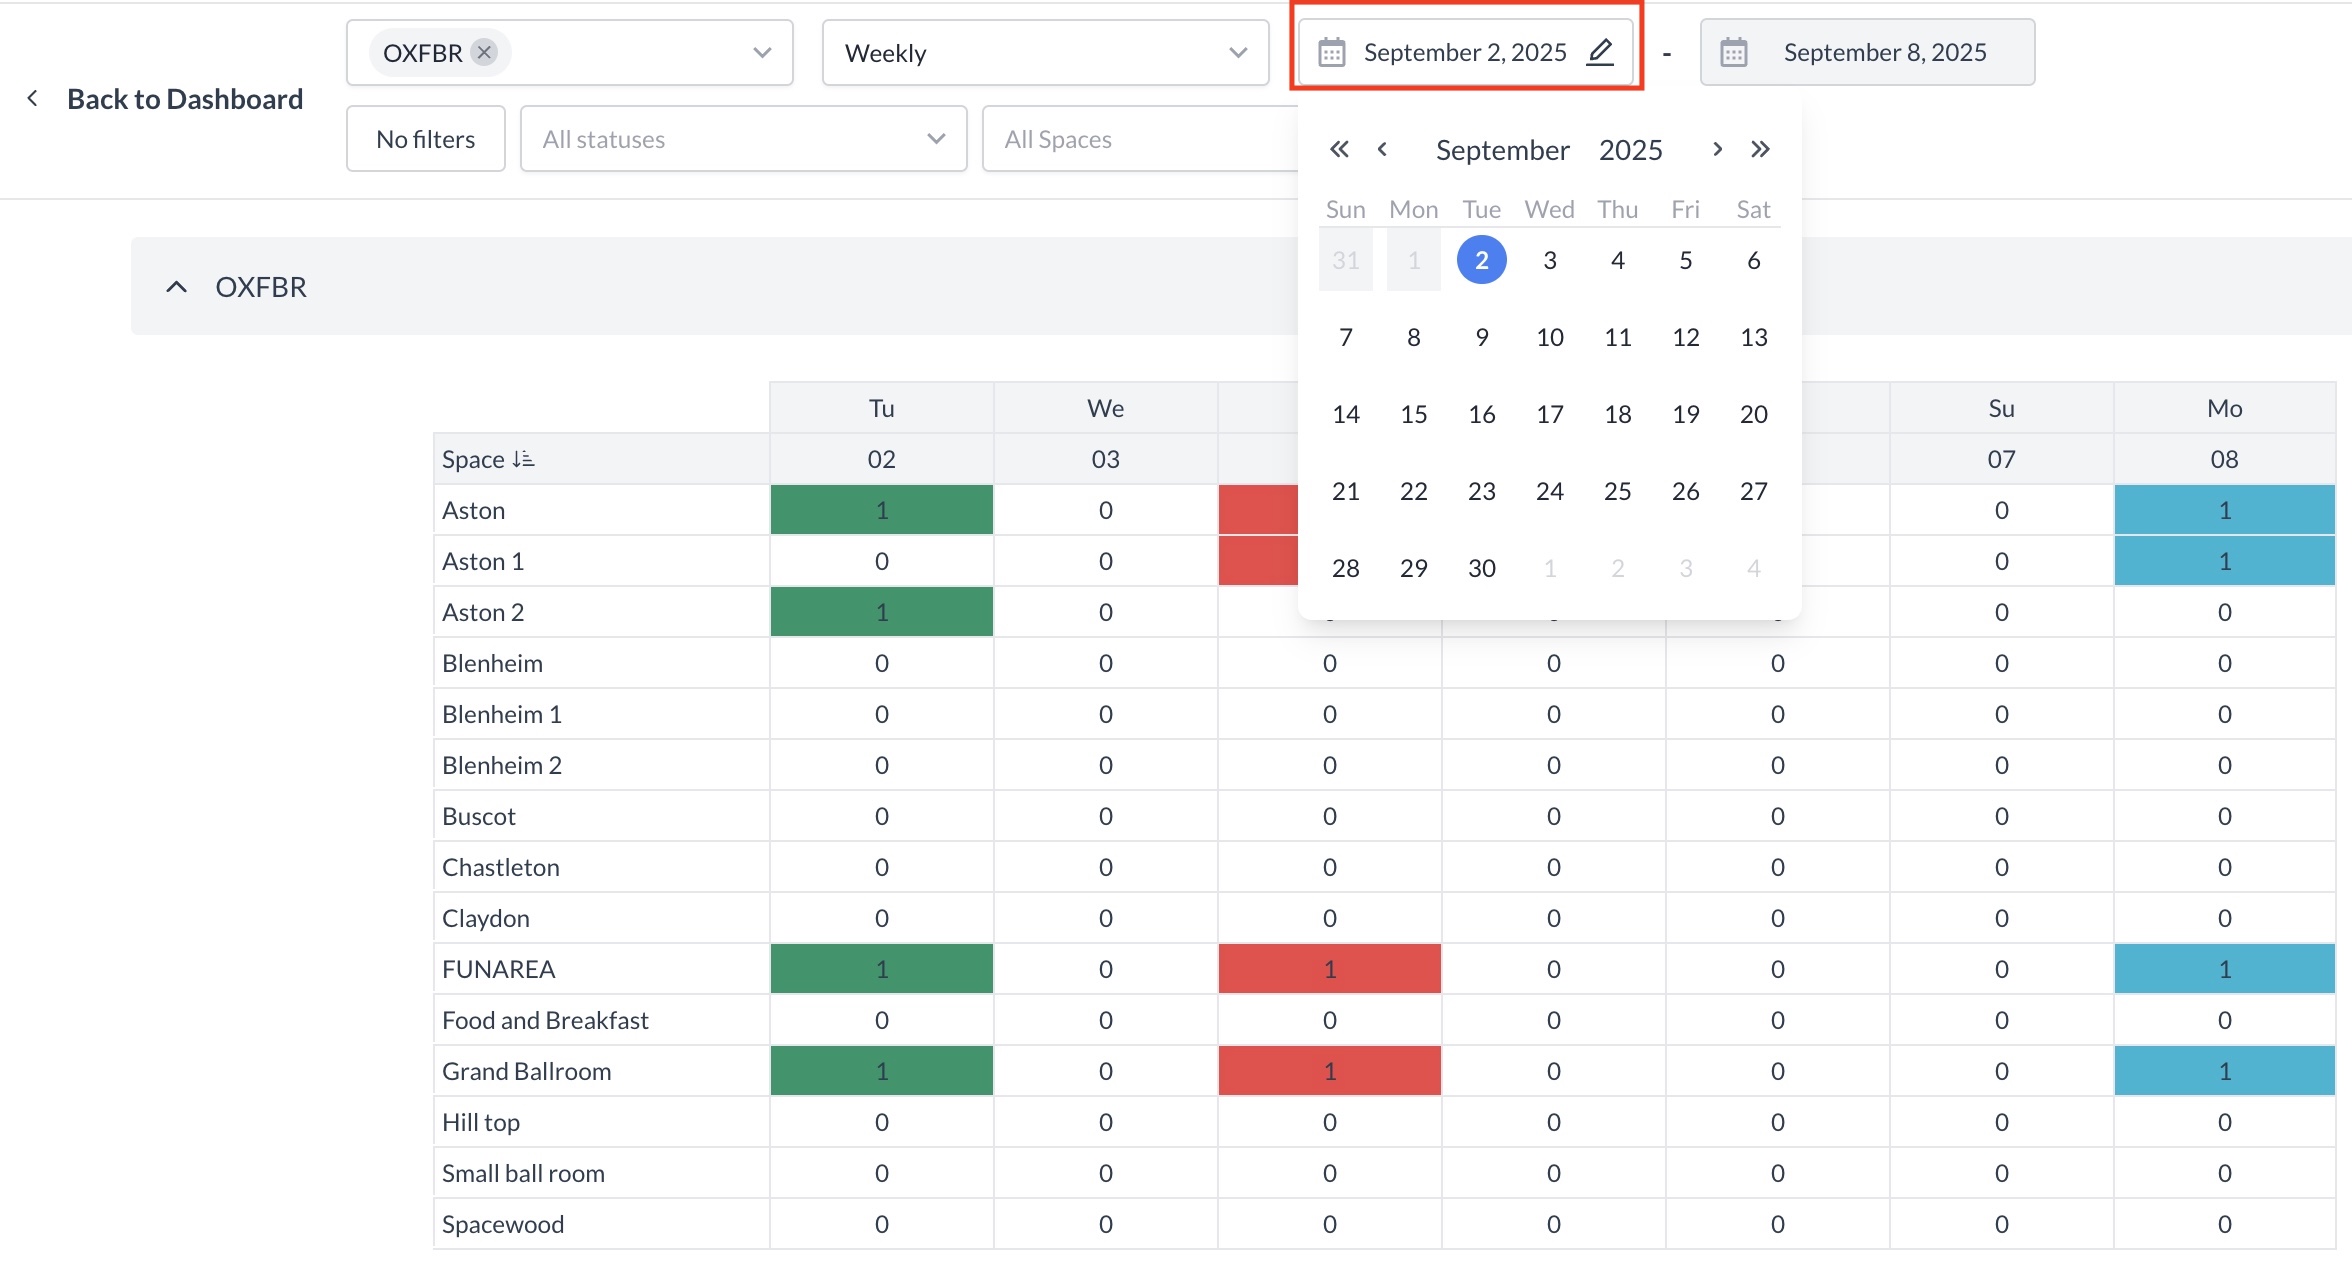Screen dimensions: 2352x1272
Task: Go to next month in calendar
Action: (1717, 150)
